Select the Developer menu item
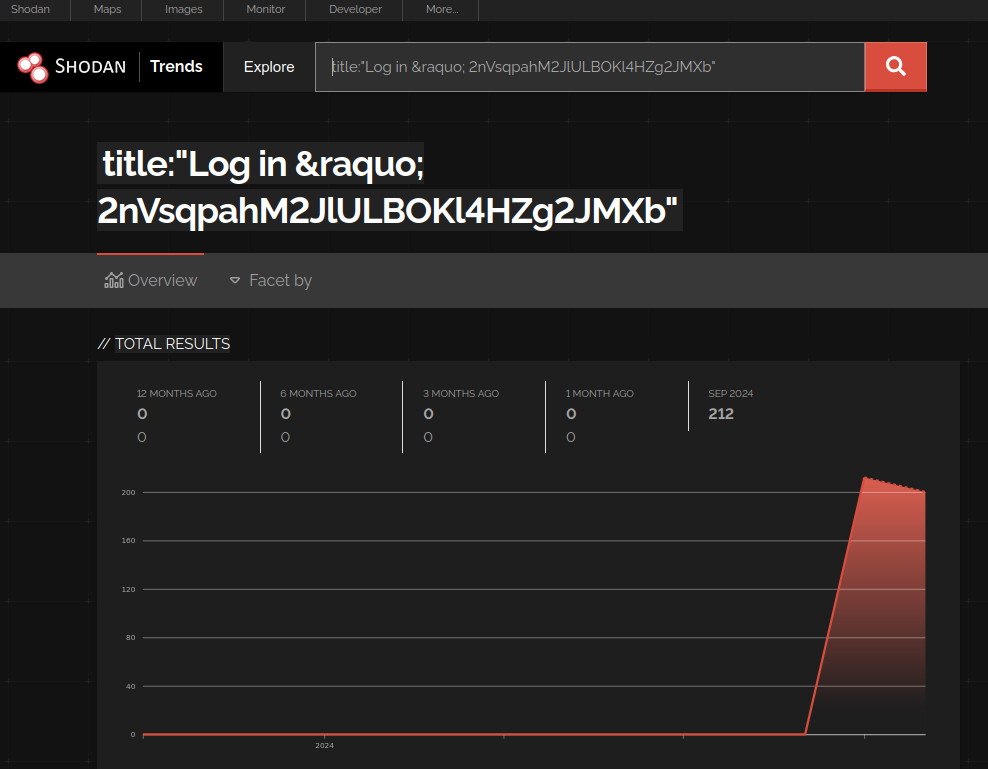The height and width of the screenshot is (769, 988). (x=355, y=10)
